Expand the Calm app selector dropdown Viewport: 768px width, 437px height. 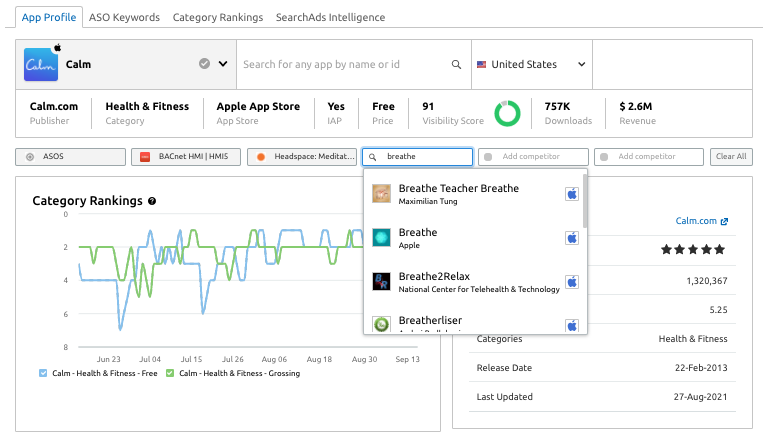(x=223, y=64)
